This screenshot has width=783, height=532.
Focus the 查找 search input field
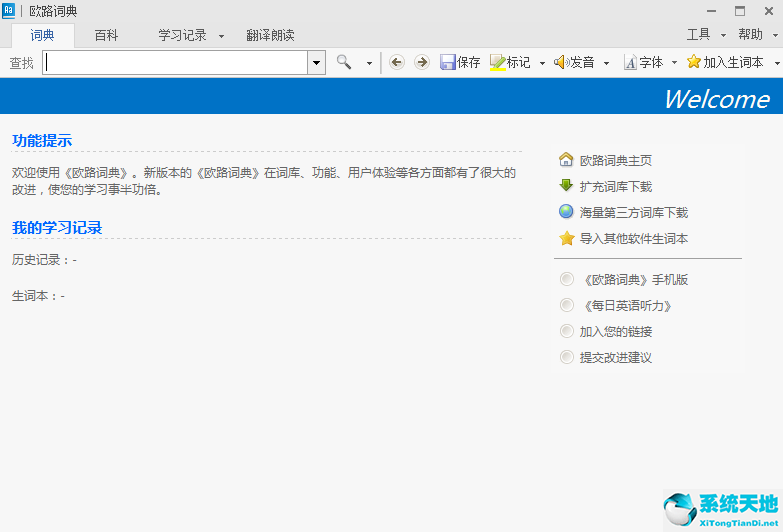[175, 62]
